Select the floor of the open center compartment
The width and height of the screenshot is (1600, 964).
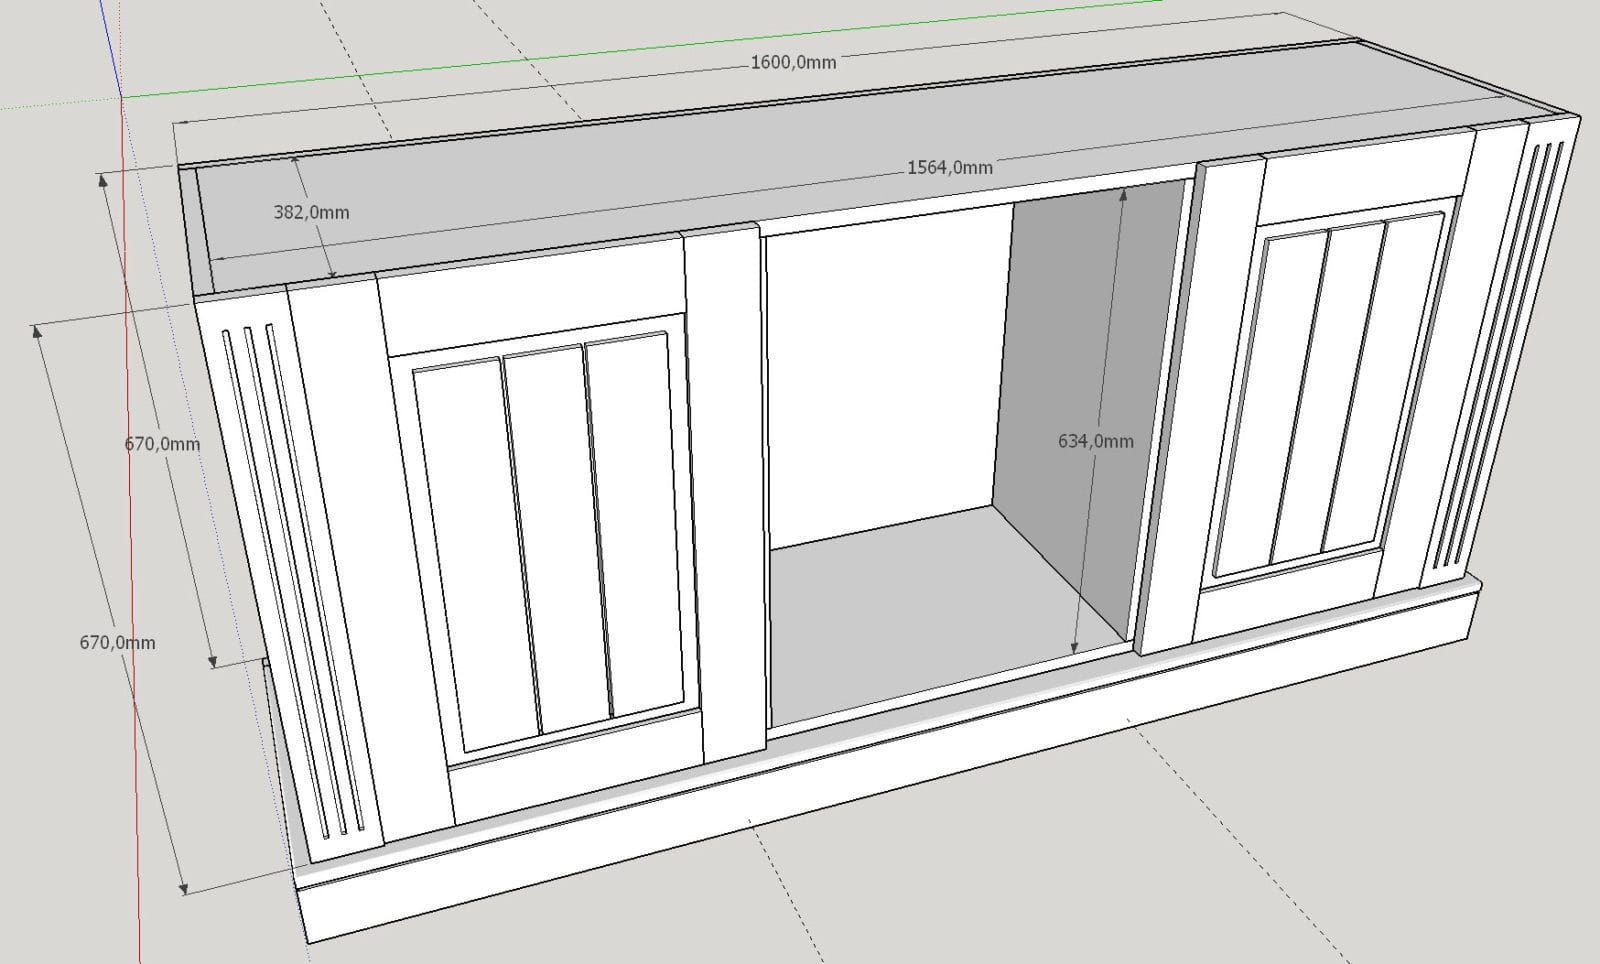point(900,610)
